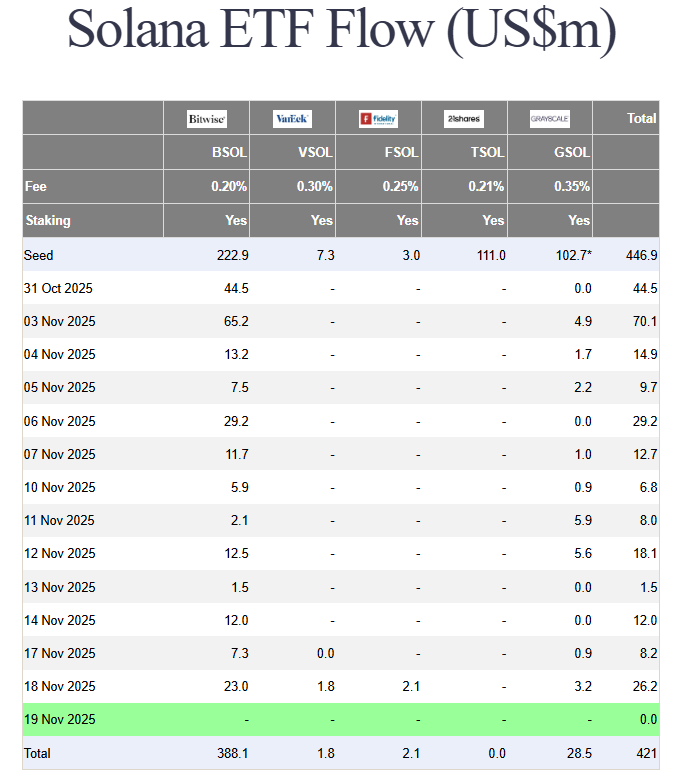Image resolution: width=692 pixels, height=782 pixels.
Task: Select the TSOL ticker header
Action: (487, 153)
